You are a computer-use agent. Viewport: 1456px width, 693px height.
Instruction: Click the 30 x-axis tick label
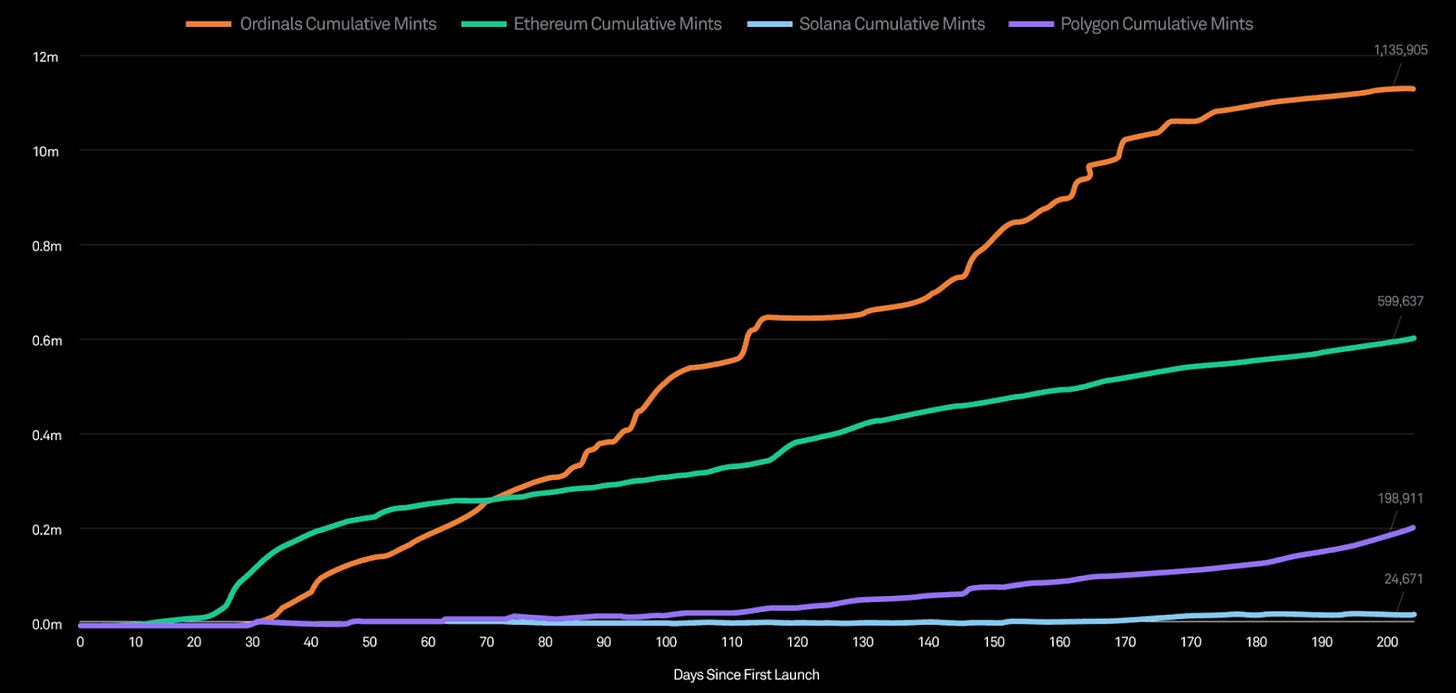[x=252, y=642]
